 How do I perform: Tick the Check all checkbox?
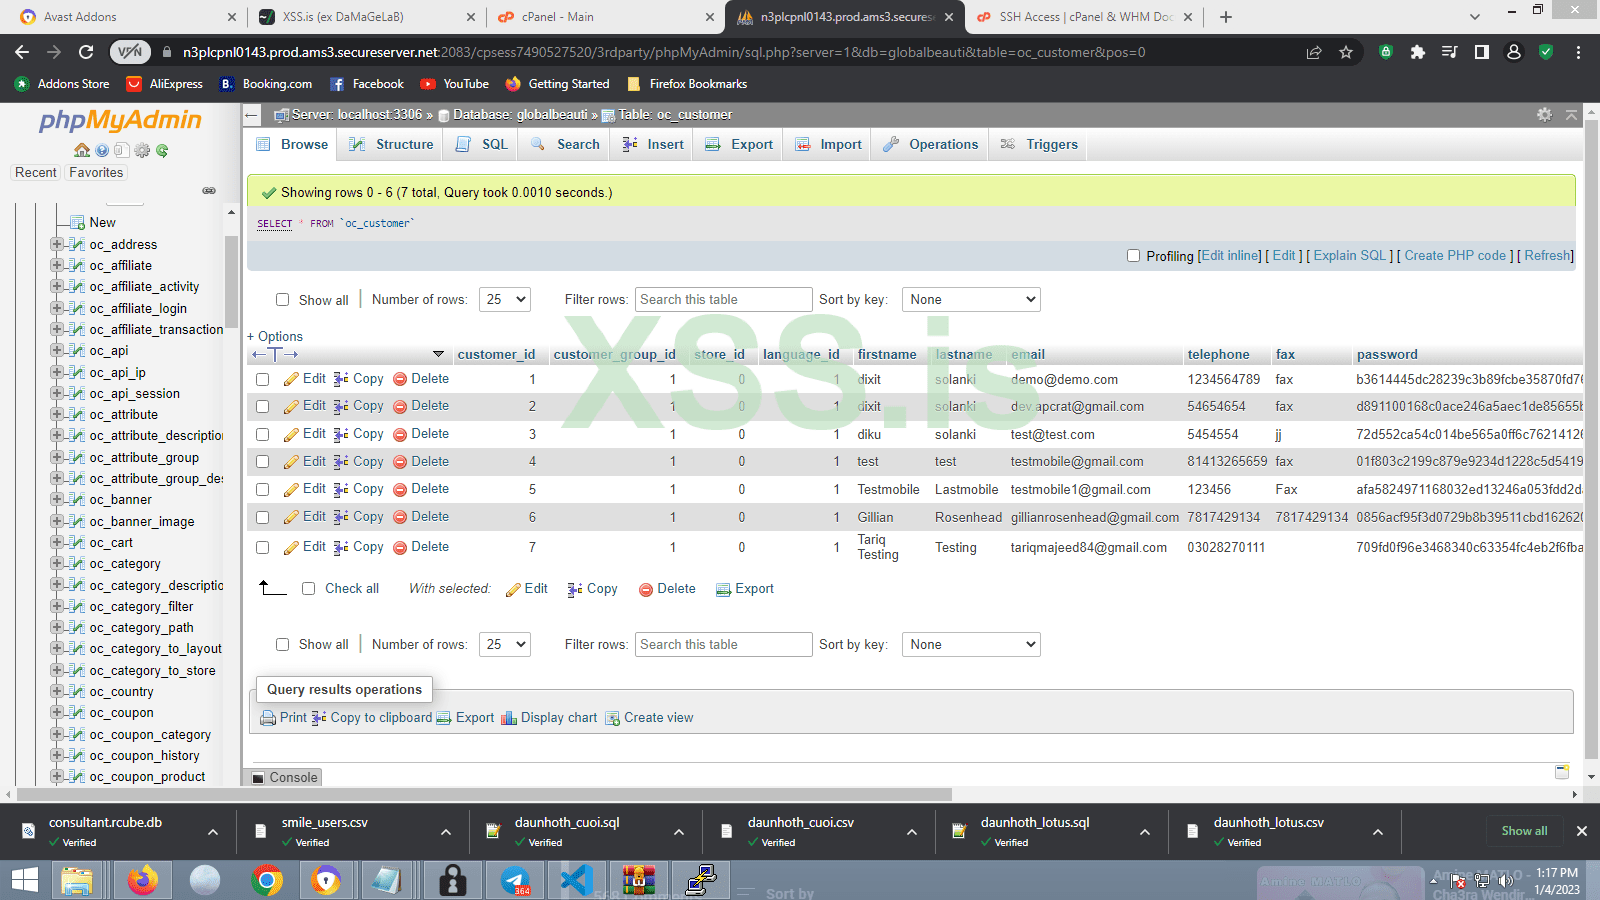click(x=308, y=589)
